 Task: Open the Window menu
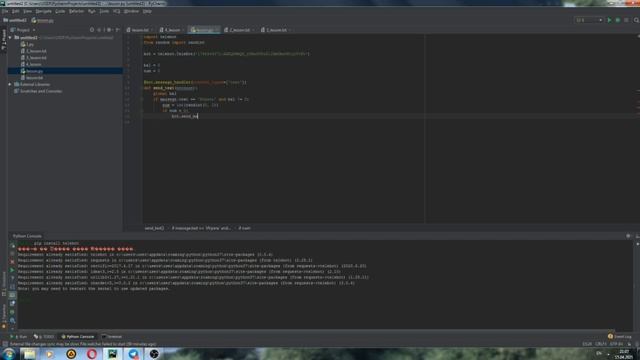131,11
